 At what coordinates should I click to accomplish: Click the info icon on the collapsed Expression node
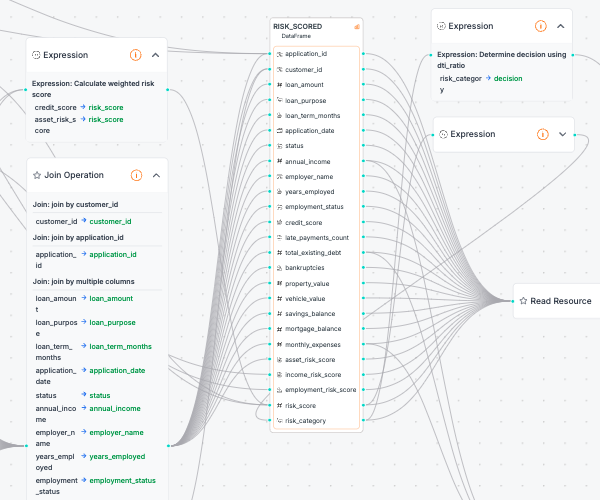click(x=542, y=134)
